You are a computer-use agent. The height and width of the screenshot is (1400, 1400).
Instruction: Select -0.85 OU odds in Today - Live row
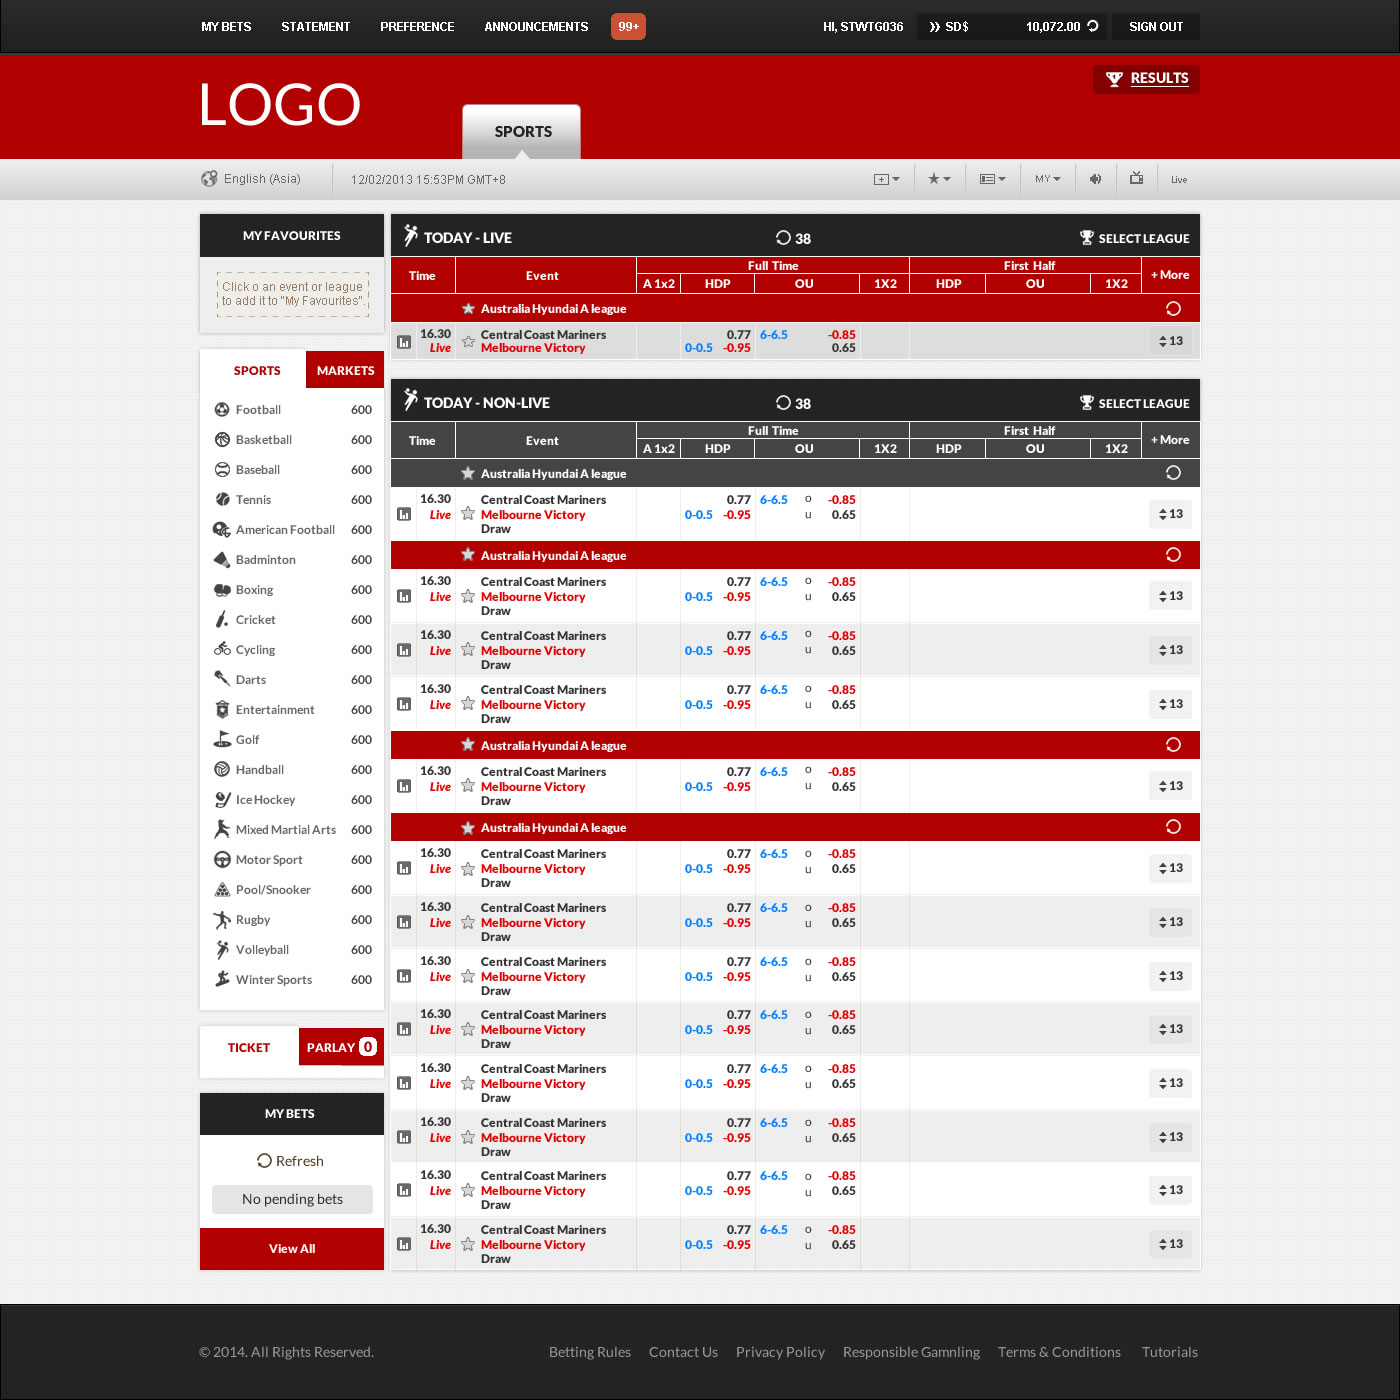(842, 335)
